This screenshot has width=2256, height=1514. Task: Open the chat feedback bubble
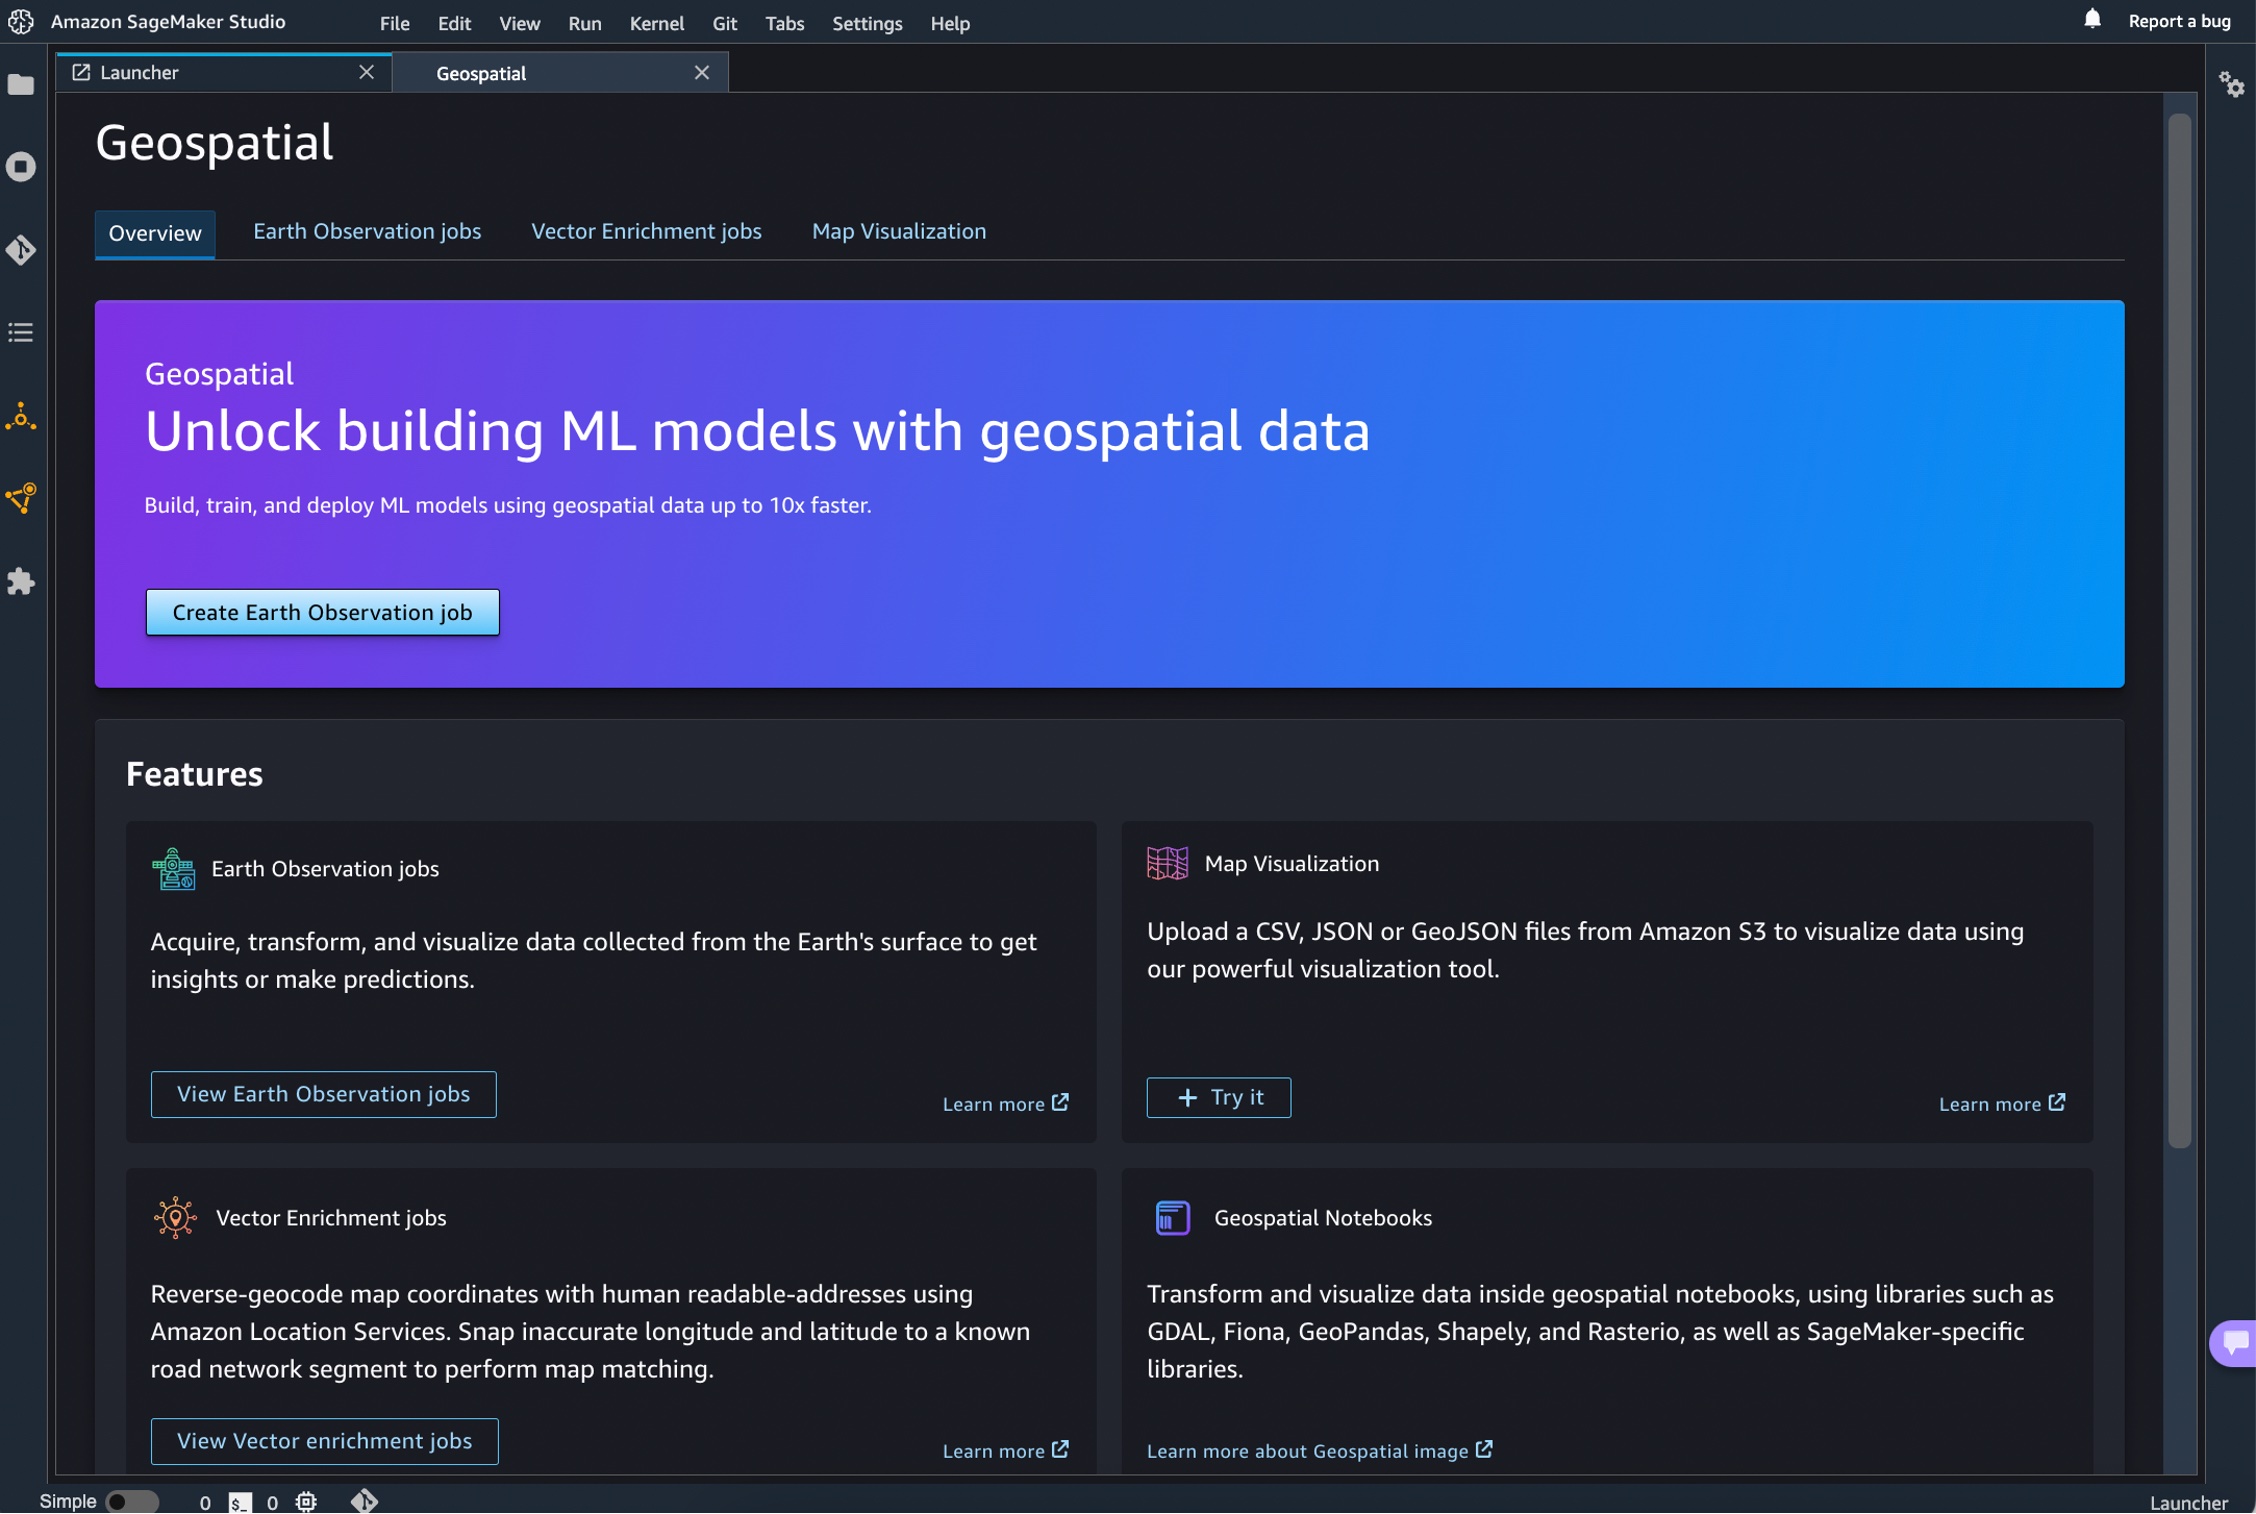point(2236,1343)
